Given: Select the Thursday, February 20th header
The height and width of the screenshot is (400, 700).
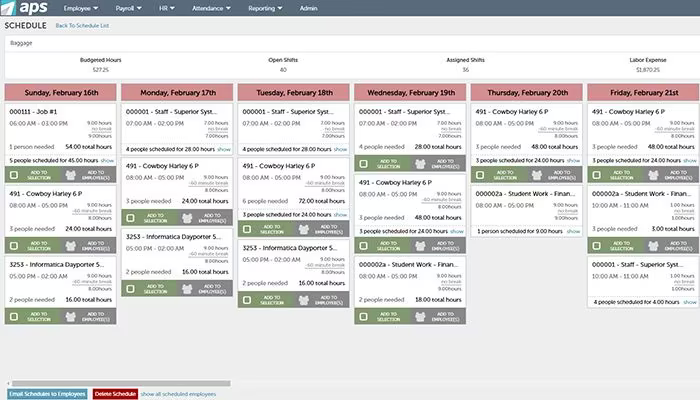Looking at the screenshot, I should click(527, 92).
